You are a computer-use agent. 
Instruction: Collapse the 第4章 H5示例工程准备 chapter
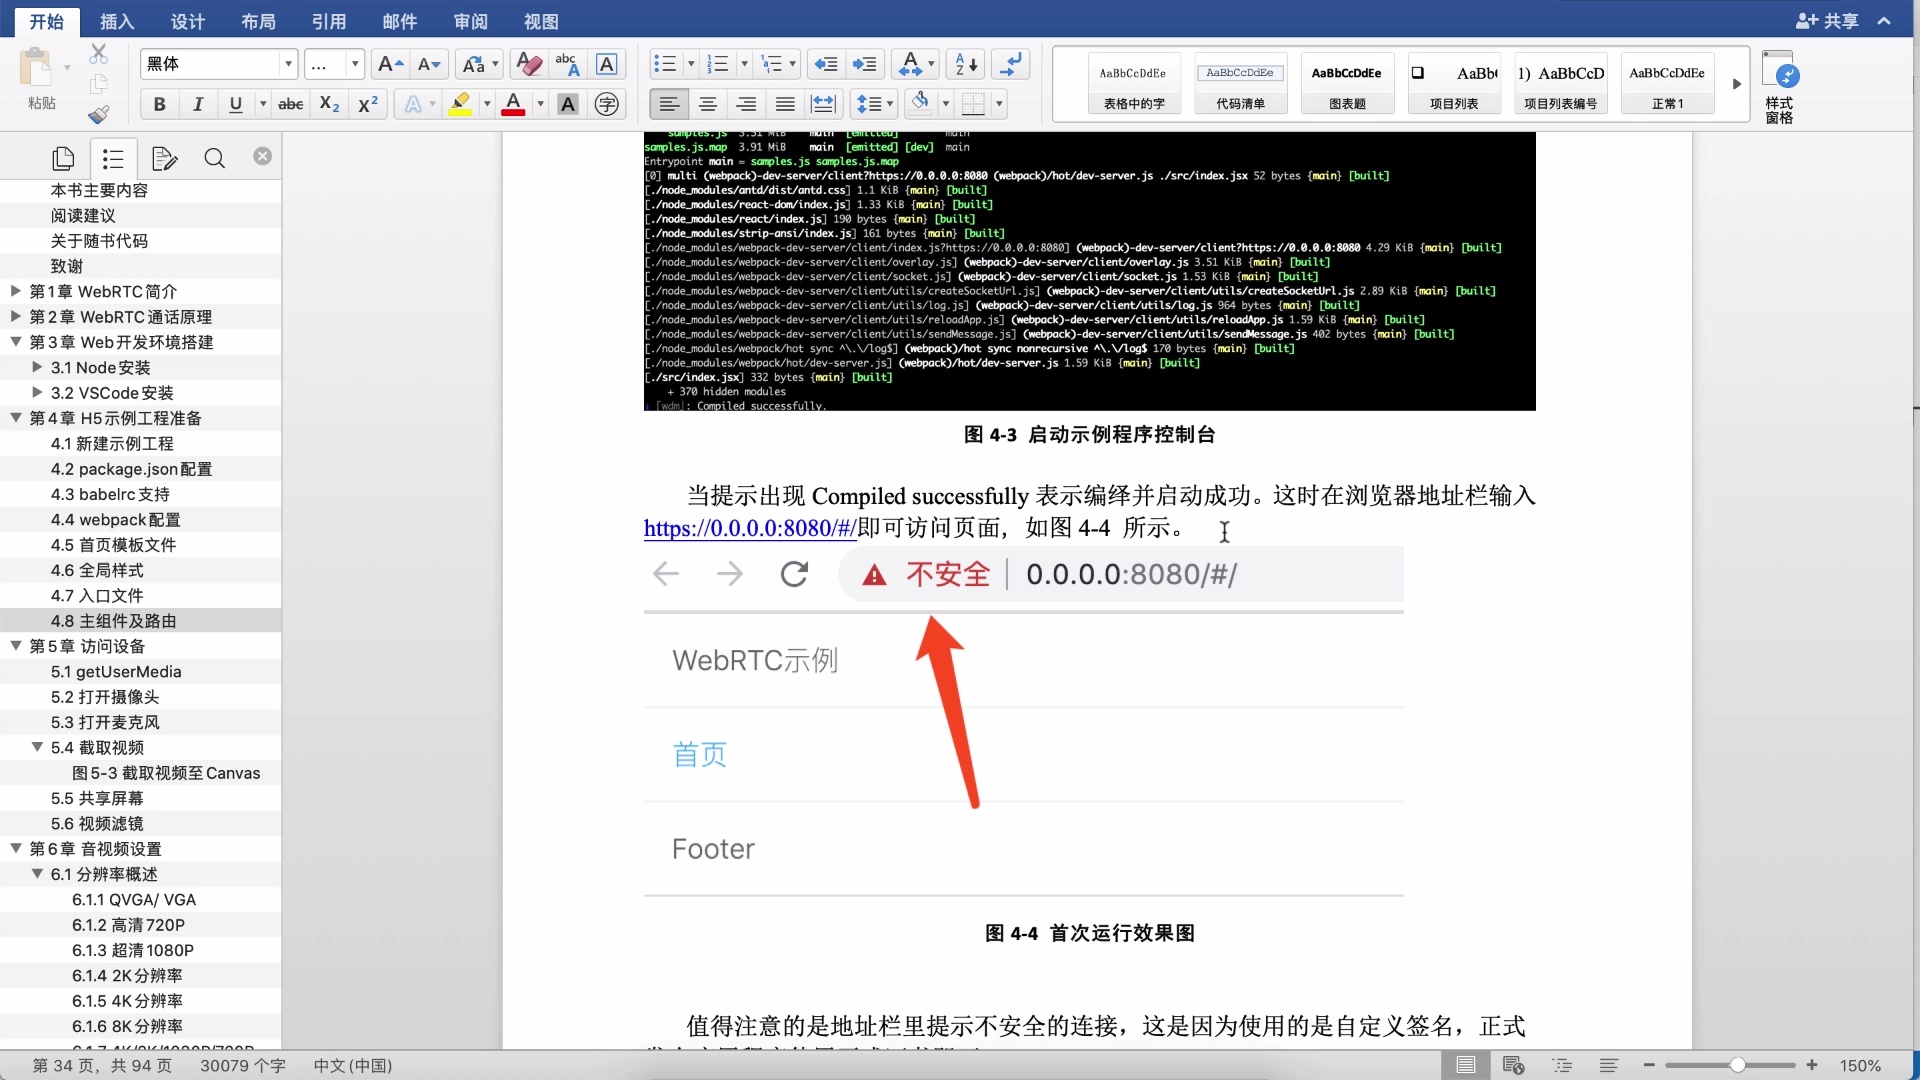15,418
